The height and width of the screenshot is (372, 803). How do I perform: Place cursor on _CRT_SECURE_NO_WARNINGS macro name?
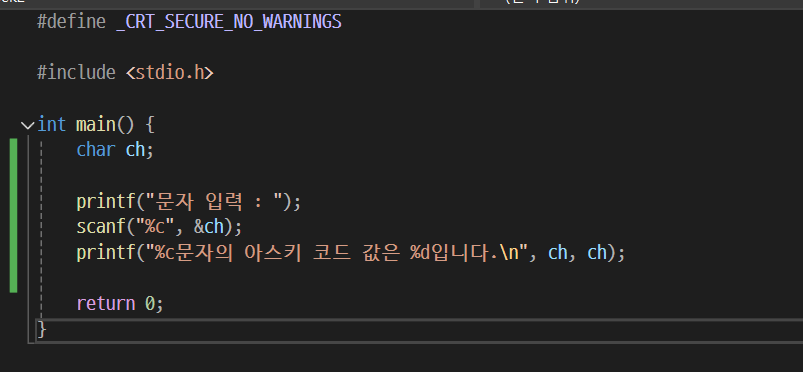[229, 22]
